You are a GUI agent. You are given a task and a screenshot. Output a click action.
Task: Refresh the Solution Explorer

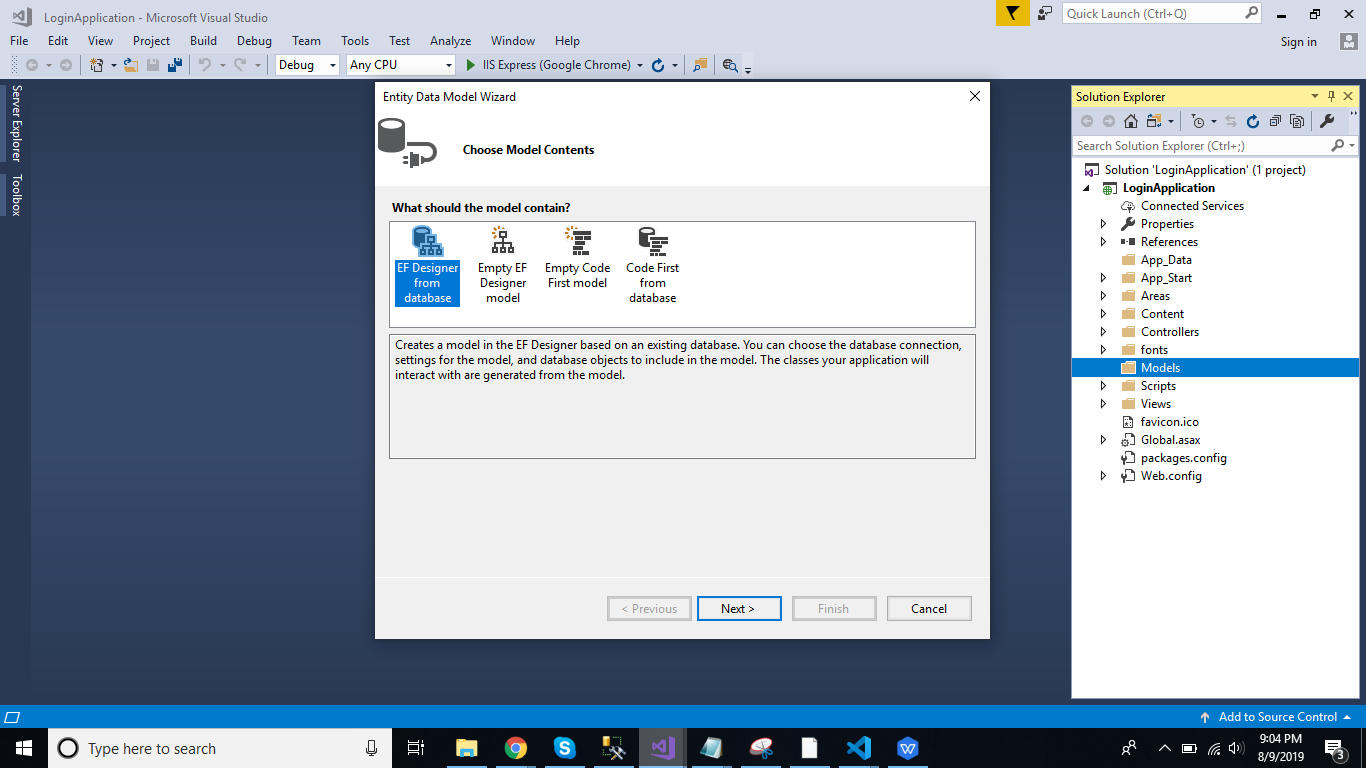[1253, 121]
